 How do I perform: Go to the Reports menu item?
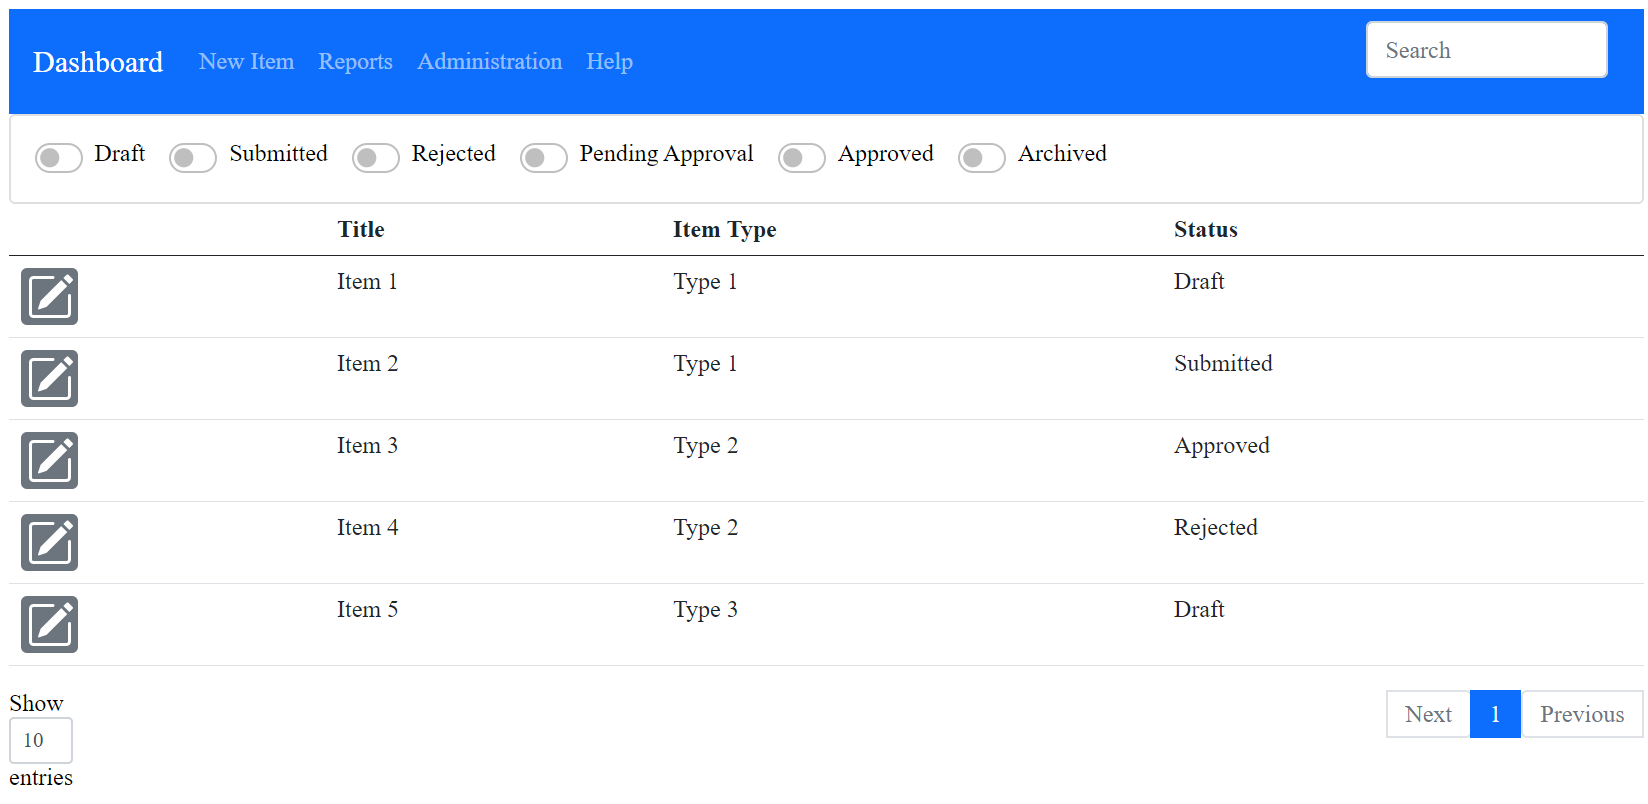coord(355,61)
